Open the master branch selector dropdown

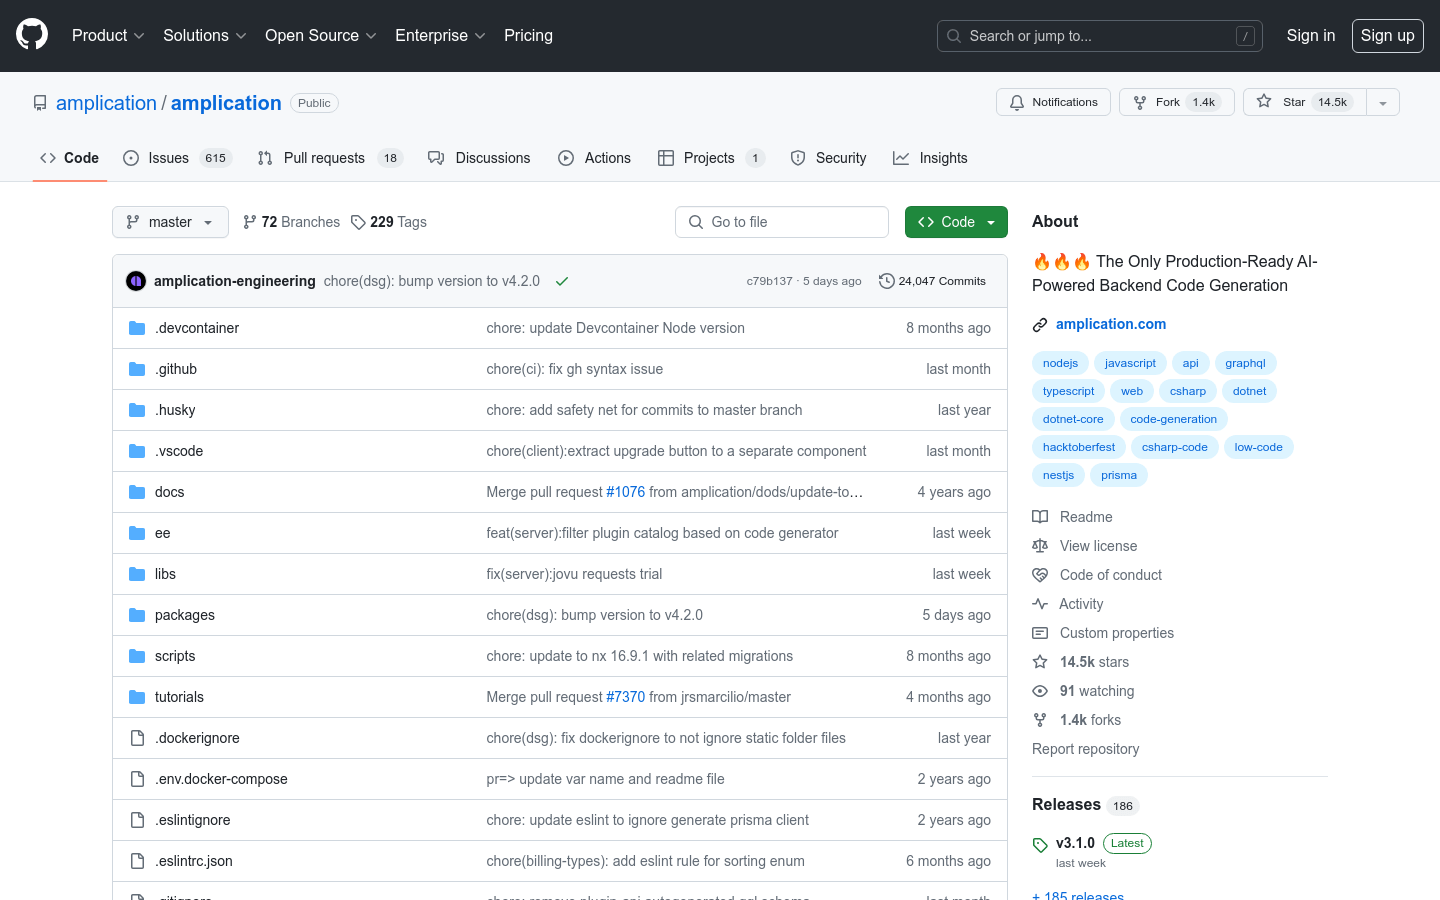tap(170, 222)
